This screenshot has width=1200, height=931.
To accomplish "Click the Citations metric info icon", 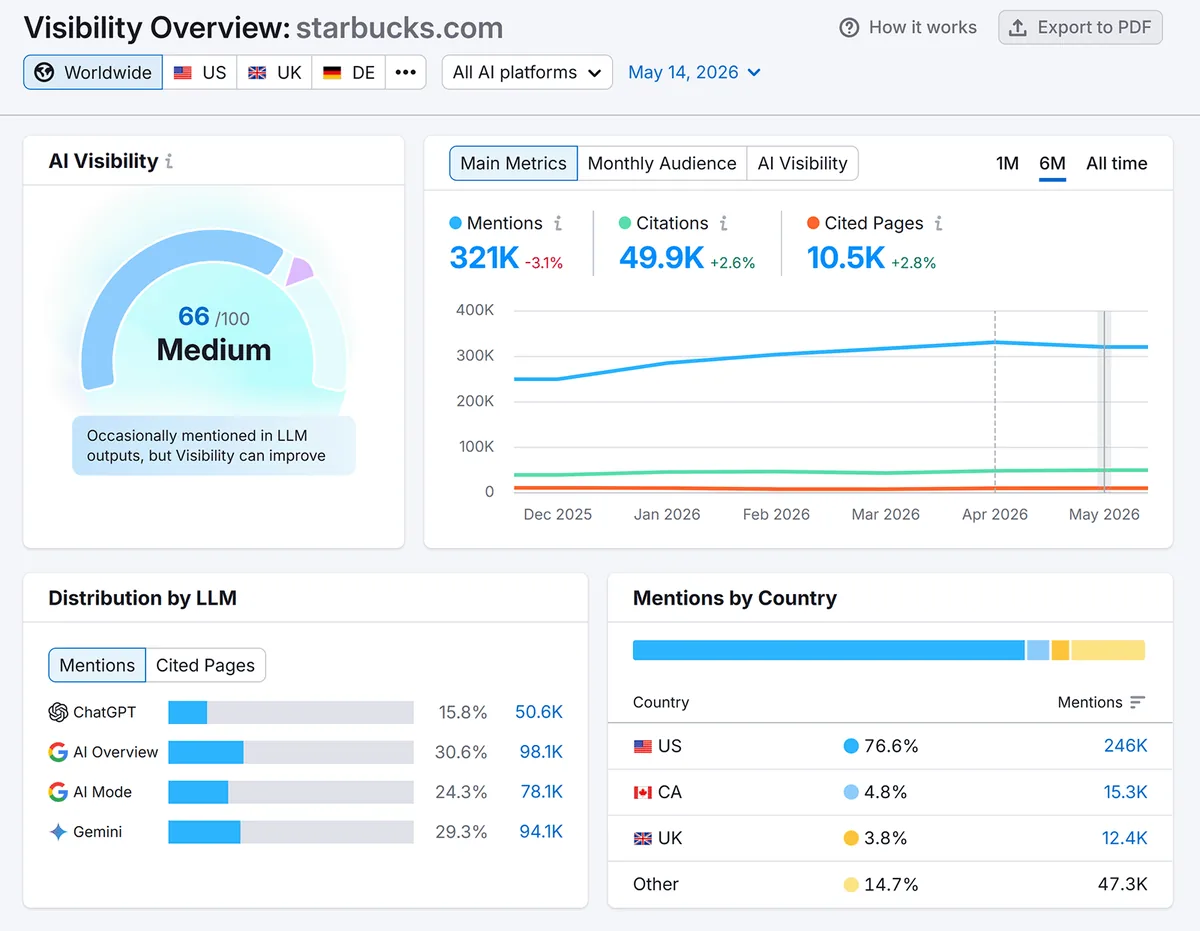I will pyautogui.click(x=723, y=223).
